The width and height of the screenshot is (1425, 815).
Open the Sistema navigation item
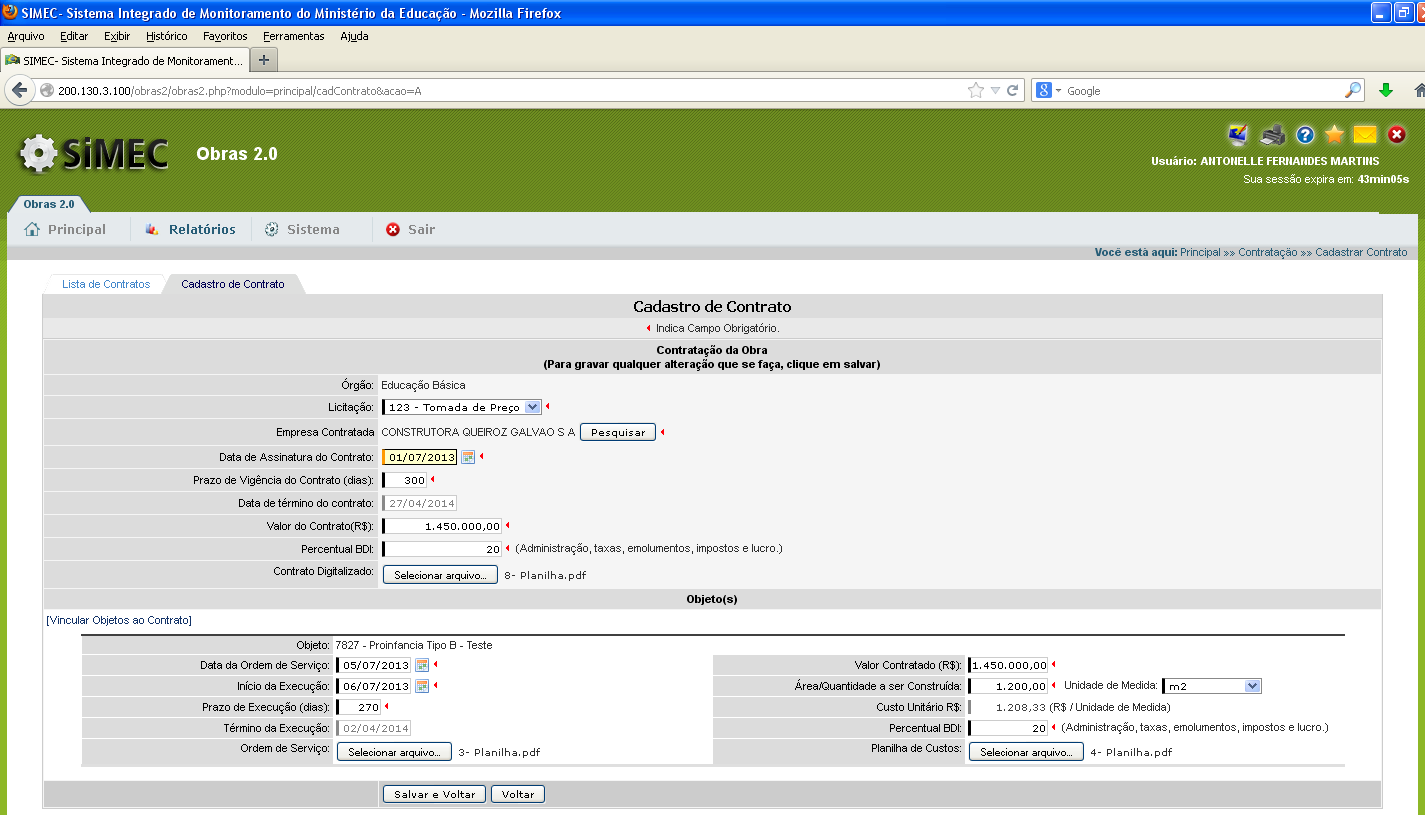[302, 229]
